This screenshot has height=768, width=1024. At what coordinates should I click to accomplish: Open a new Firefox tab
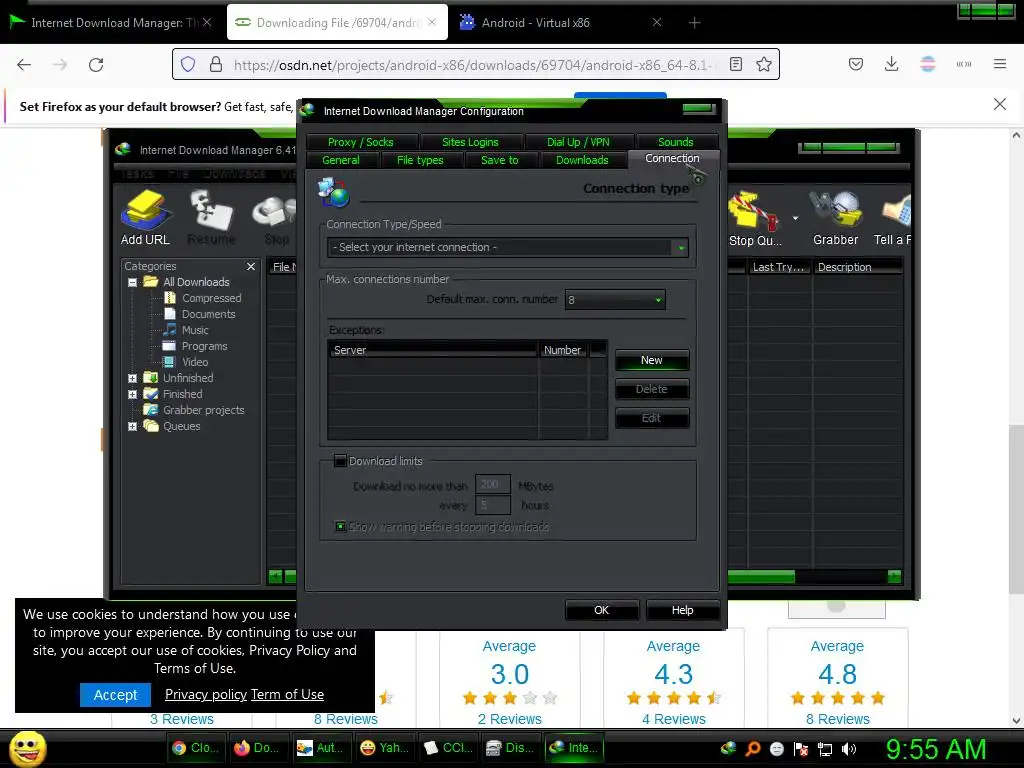click(x=694, y=23)
